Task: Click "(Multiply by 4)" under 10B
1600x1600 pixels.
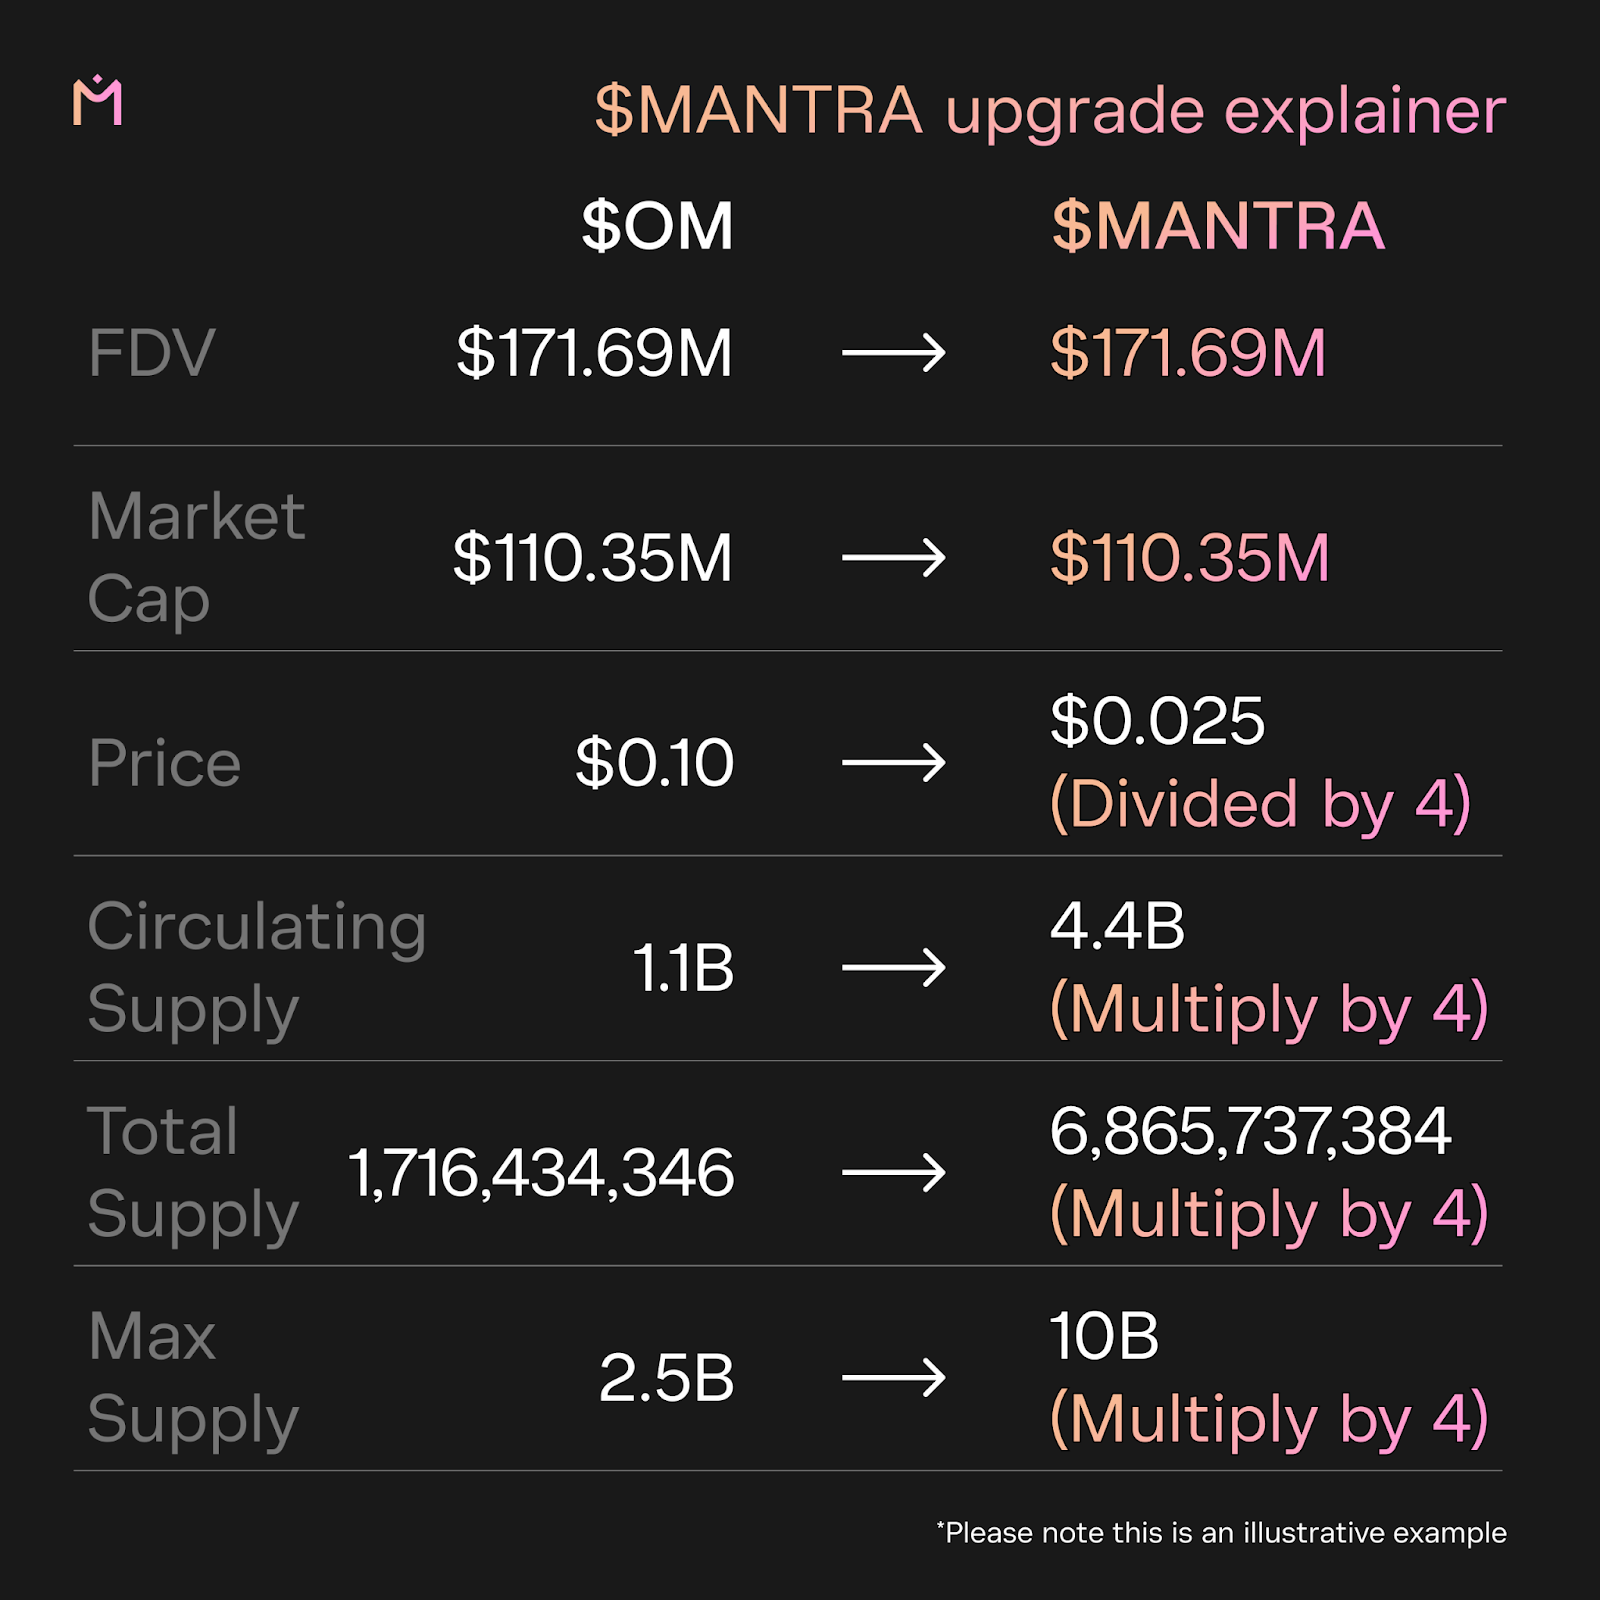Action: pyautogui.click(x=1269, y=1419)
